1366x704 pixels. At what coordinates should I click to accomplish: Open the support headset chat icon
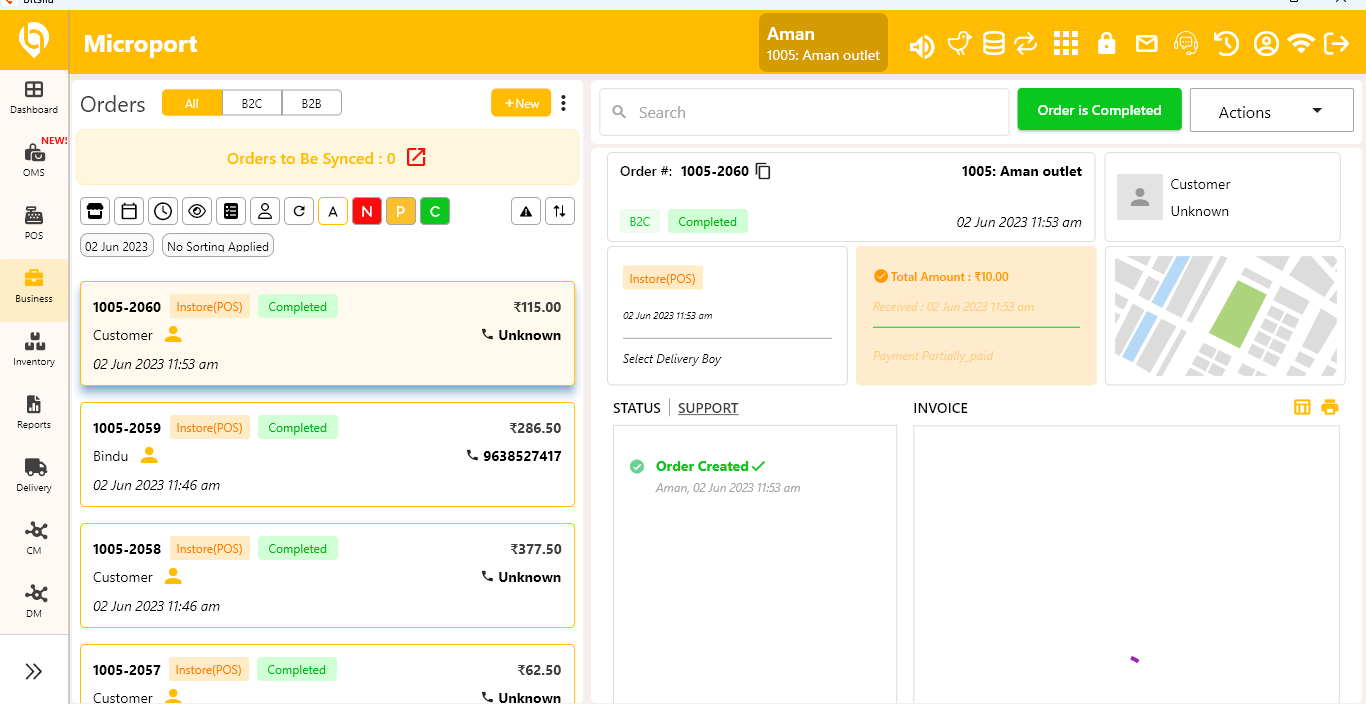pyautogui.click(x=1186, y=43)
